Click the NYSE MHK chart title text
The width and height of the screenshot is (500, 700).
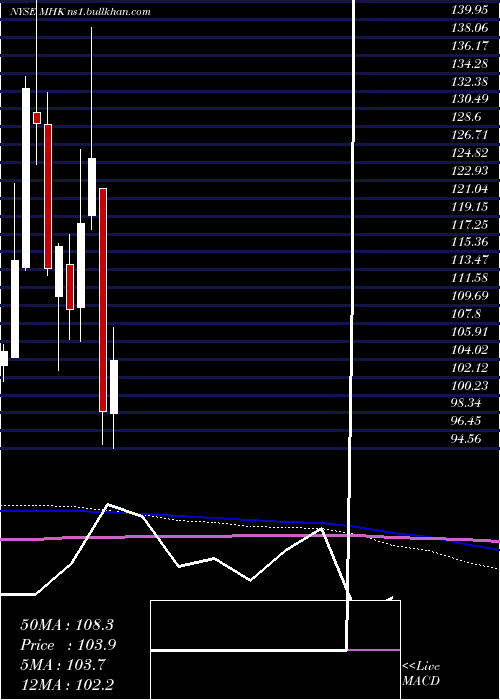point(80,12)
